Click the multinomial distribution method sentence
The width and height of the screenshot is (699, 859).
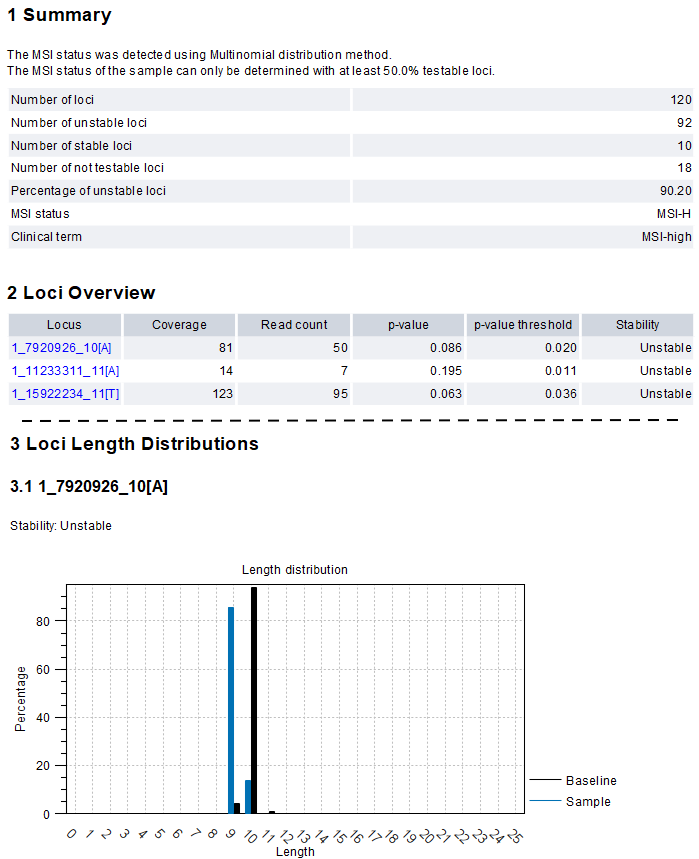[199, 55]
